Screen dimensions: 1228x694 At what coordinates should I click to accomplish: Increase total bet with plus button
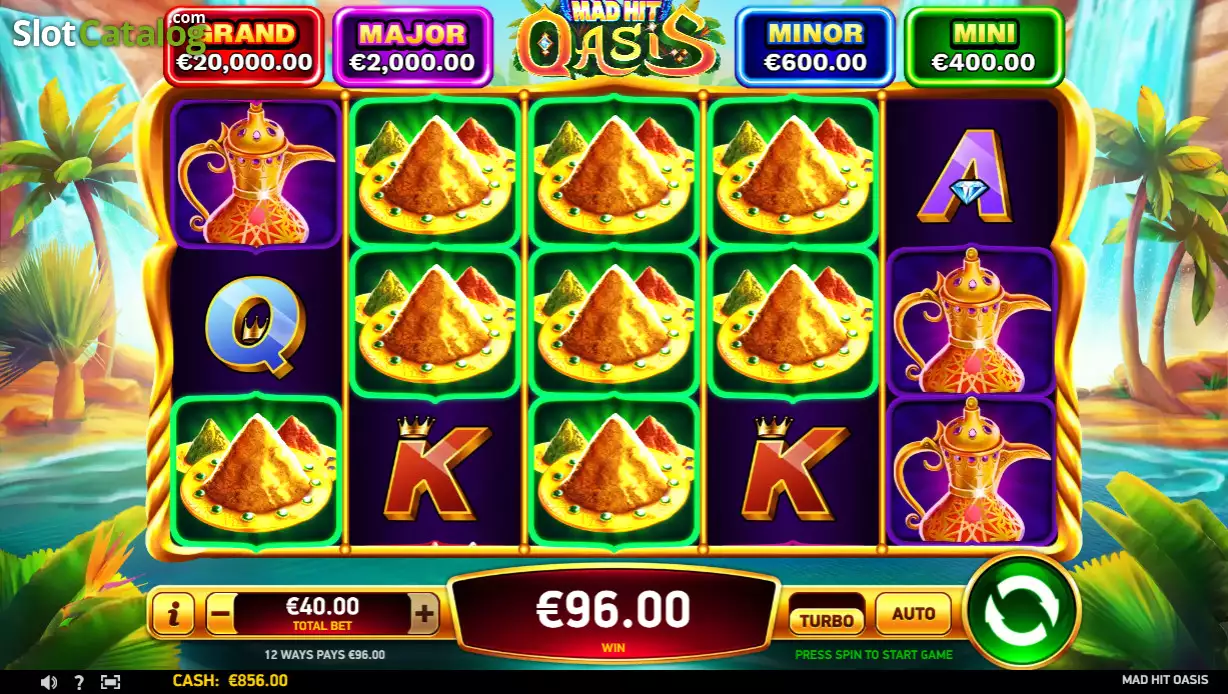(424, 614)
